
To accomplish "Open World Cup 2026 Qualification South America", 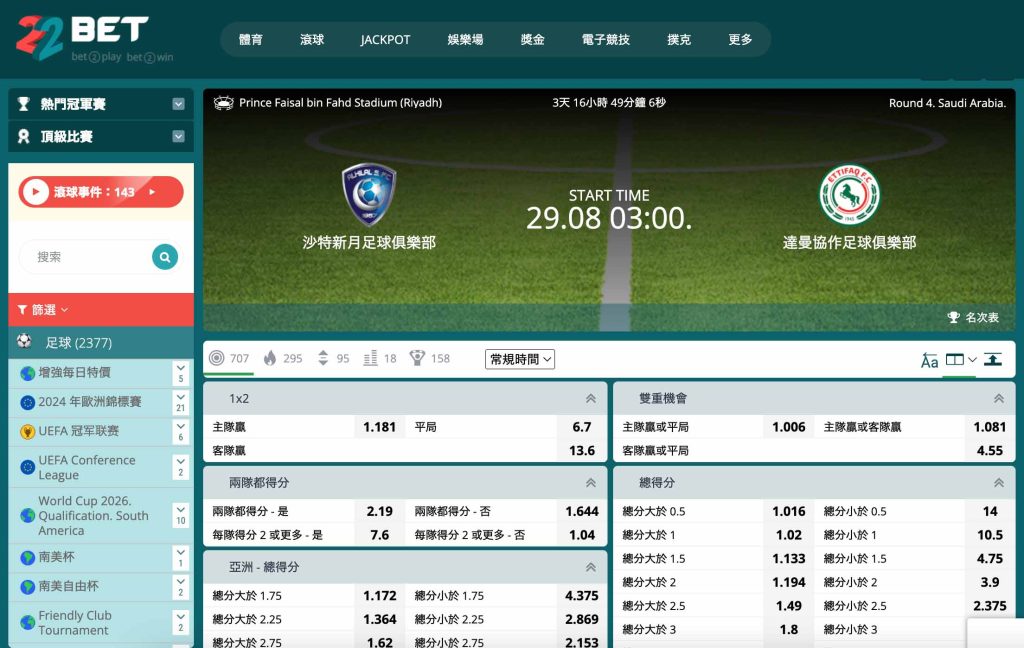I will point(93,515).
